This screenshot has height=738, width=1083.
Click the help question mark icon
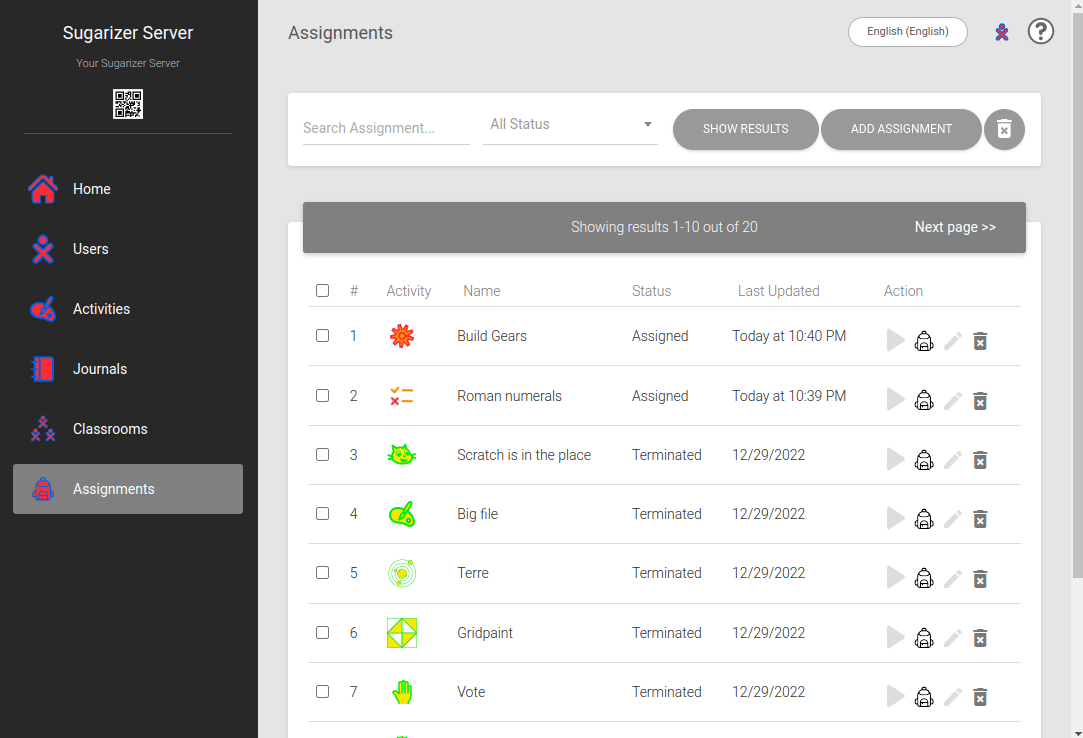tap(1041, 31)
